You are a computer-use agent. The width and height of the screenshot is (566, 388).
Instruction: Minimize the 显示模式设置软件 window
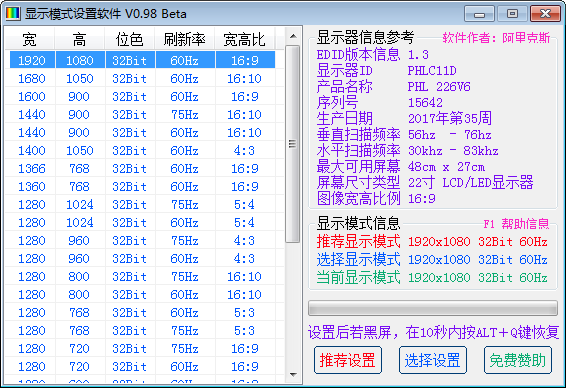(x=479, y=14)
